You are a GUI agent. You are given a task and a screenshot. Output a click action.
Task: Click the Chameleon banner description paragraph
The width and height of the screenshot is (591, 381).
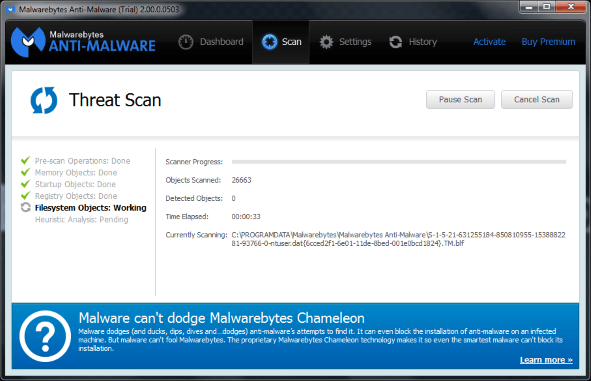[320, 340]
